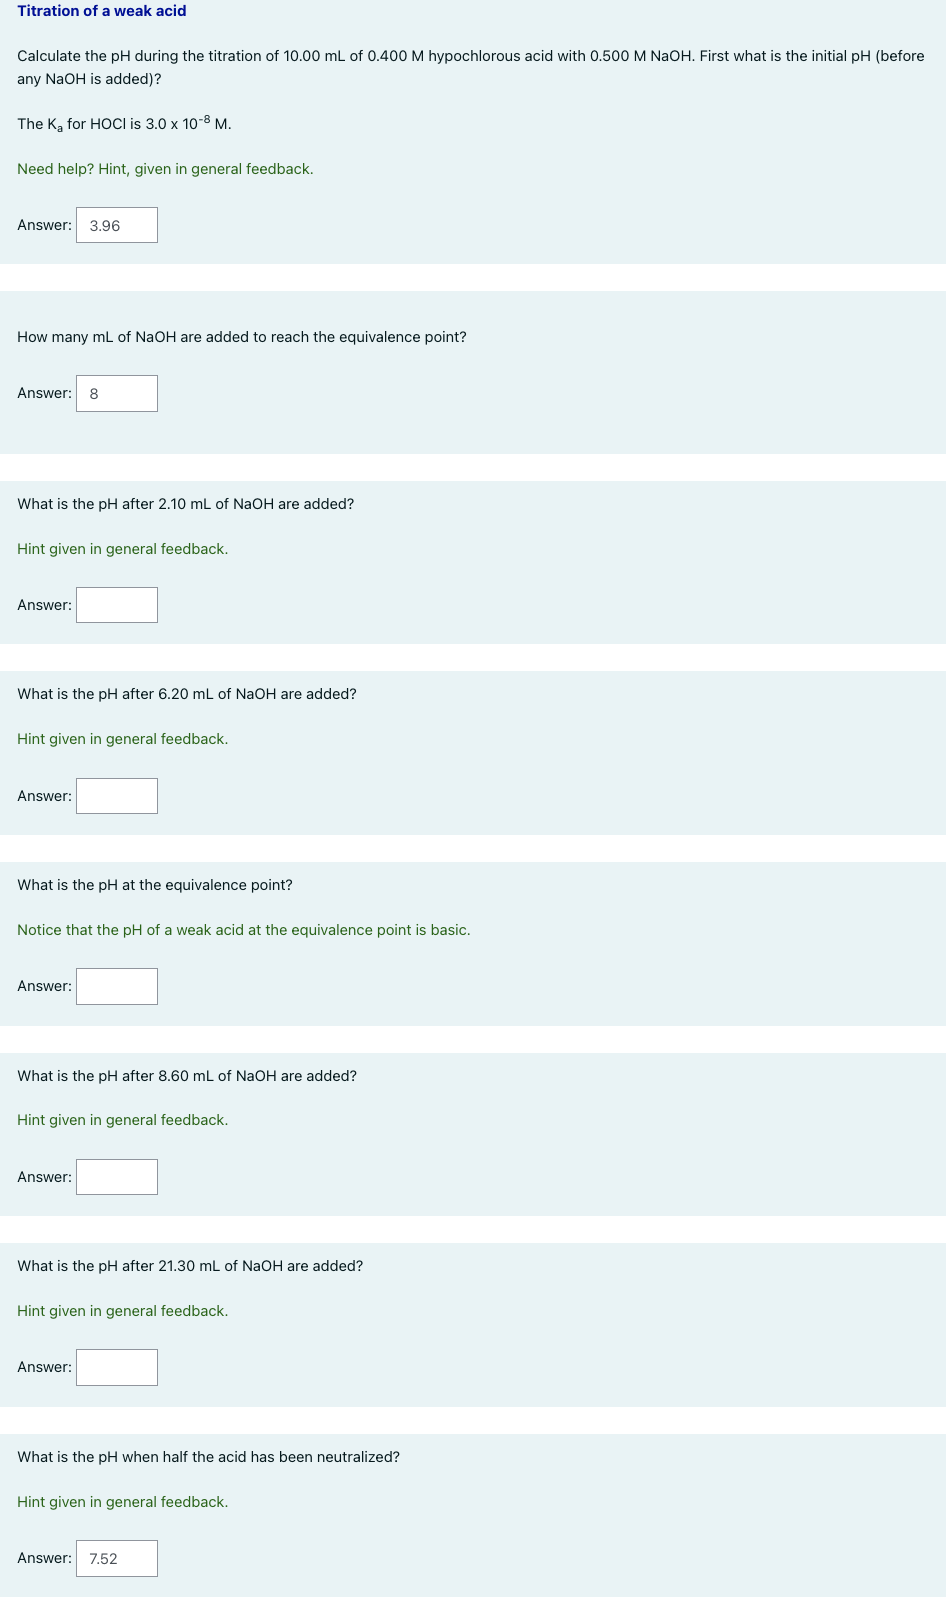The image size is (946, 1600).
Task: Click the empty answer field for 2.10 mL question
Action: point(116,604)
